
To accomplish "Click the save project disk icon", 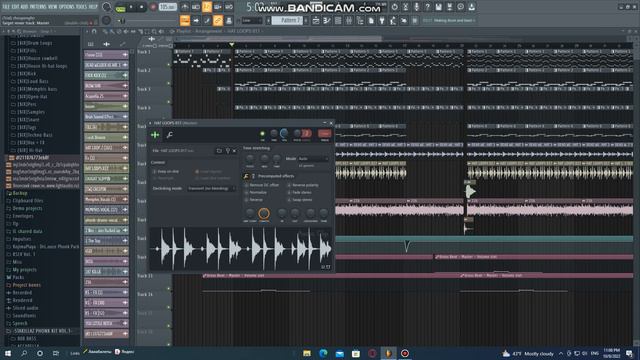I will (x=438, y=7).
